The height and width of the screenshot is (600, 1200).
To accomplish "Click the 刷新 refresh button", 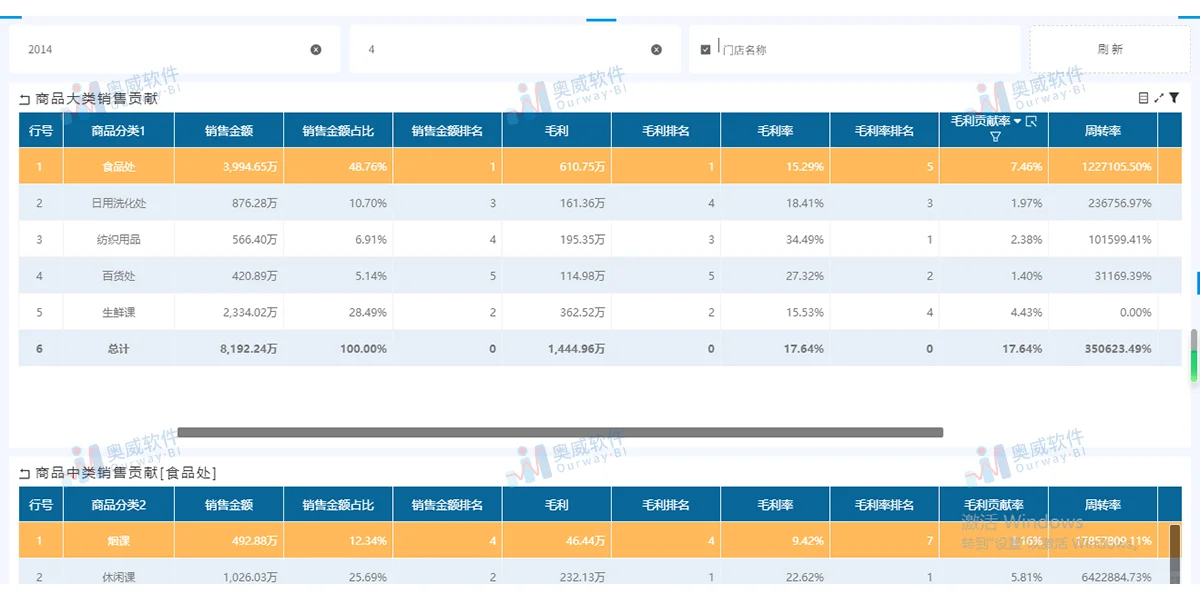I will point(1110,48).
